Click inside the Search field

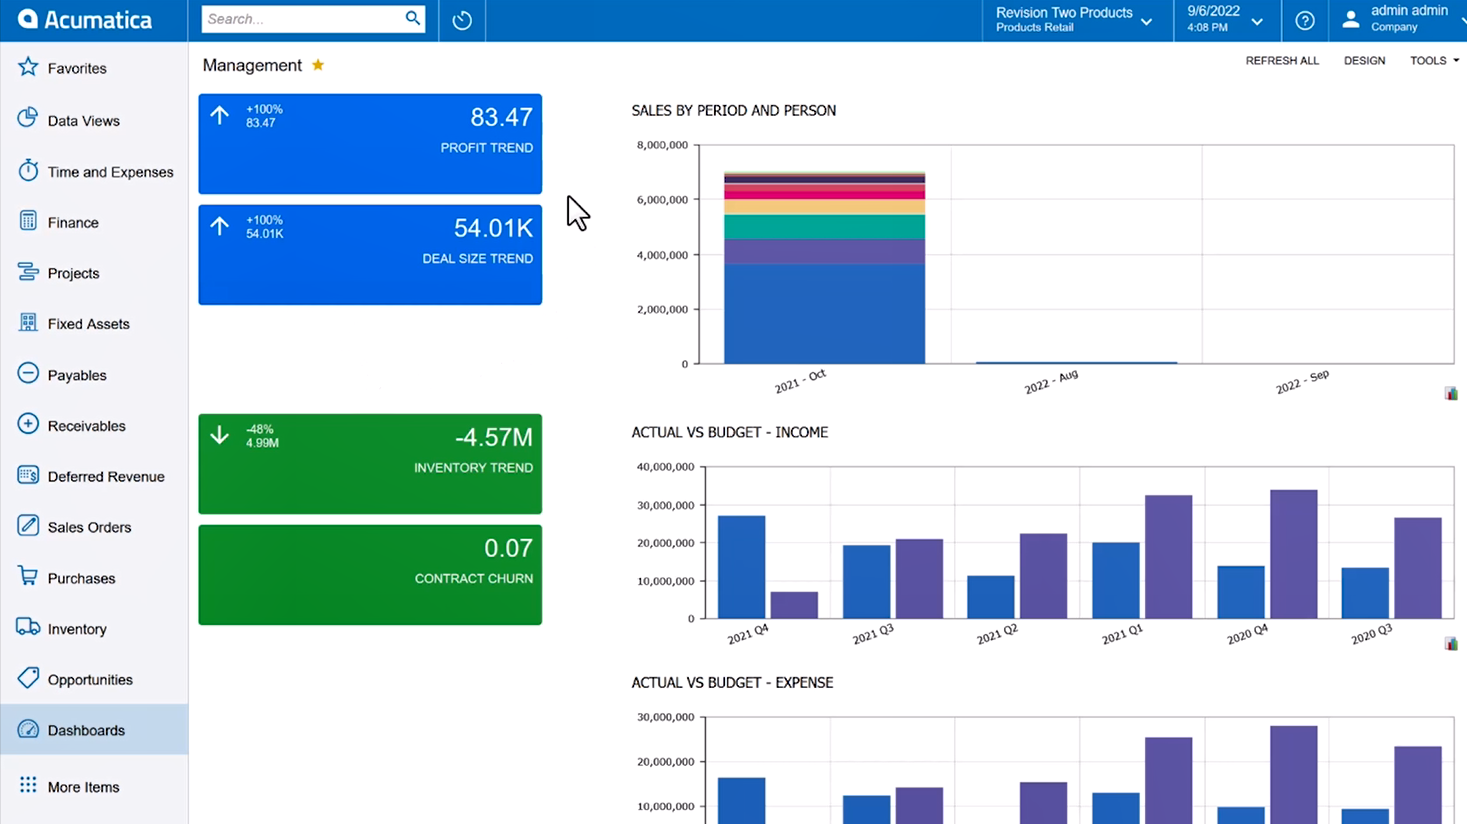pos(300,19)
